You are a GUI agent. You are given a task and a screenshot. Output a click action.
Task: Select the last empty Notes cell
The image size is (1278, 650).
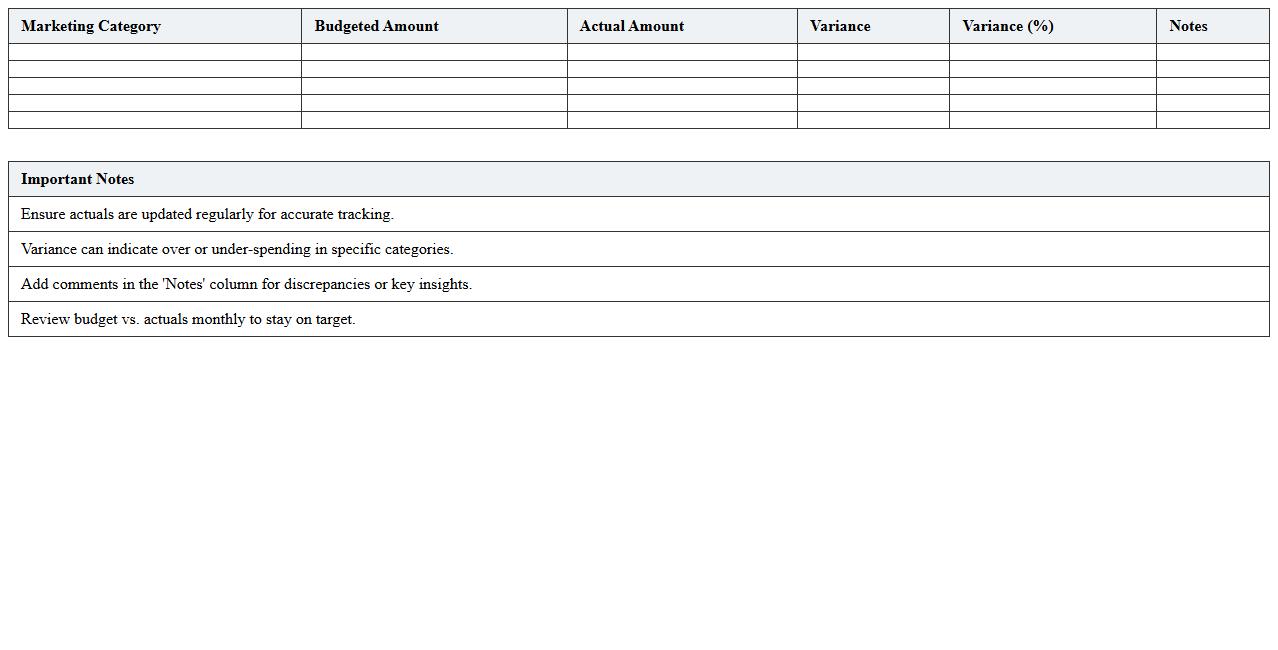click(x=1212, y=118)
